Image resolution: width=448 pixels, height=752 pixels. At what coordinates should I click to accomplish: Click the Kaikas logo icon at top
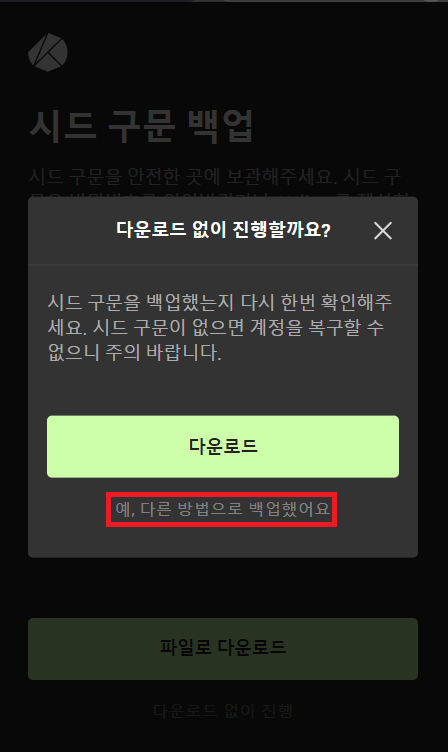pyautogui.click(x=48, y=52)
